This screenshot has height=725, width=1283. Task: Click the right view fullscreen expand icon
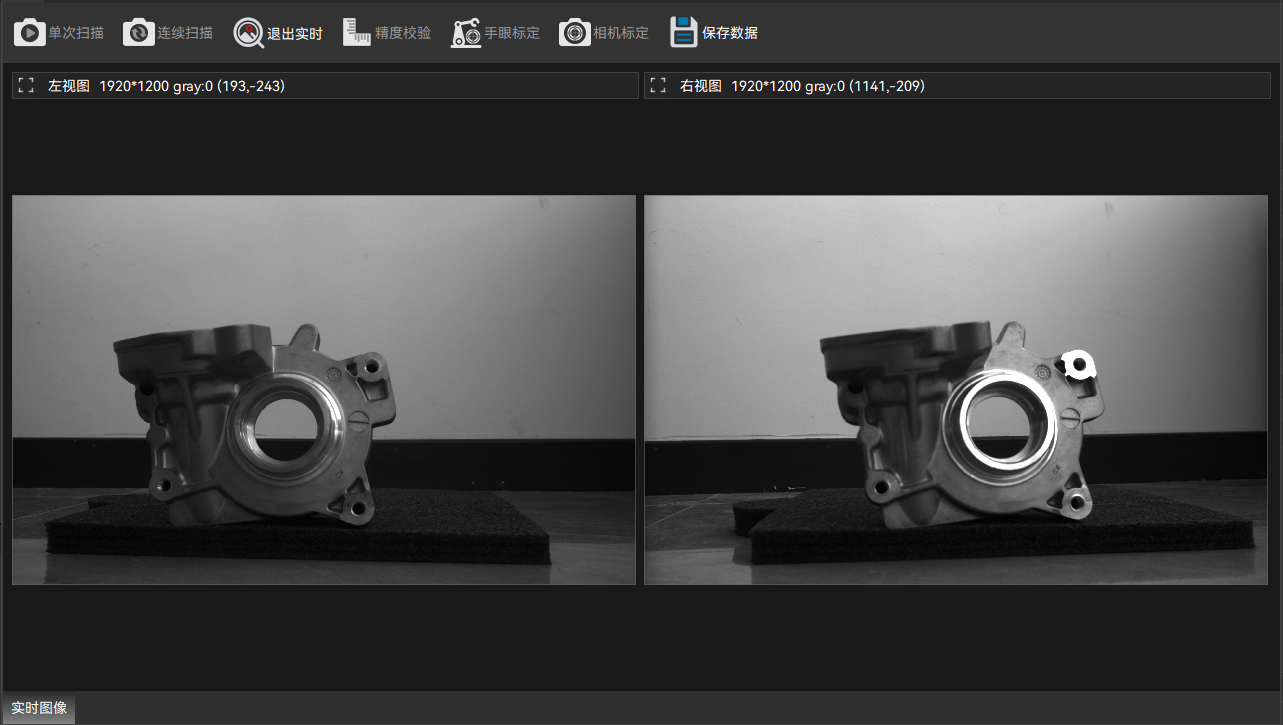658,85
